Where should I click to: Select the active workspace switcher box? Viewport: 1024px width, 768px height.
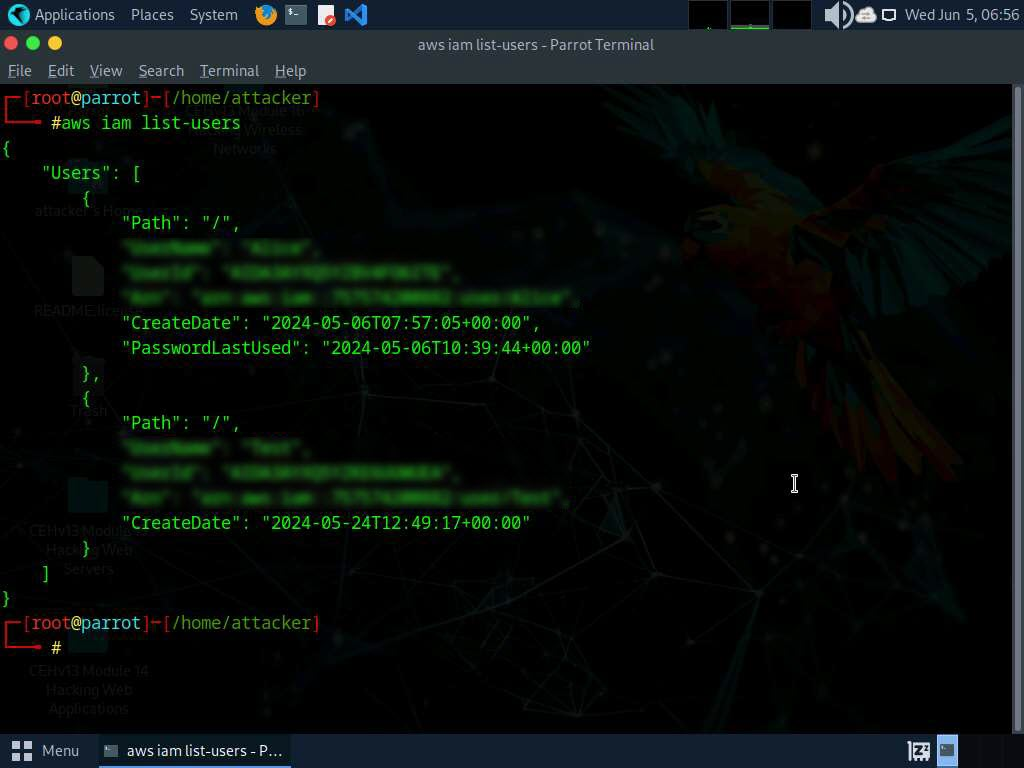pos(947,750)
